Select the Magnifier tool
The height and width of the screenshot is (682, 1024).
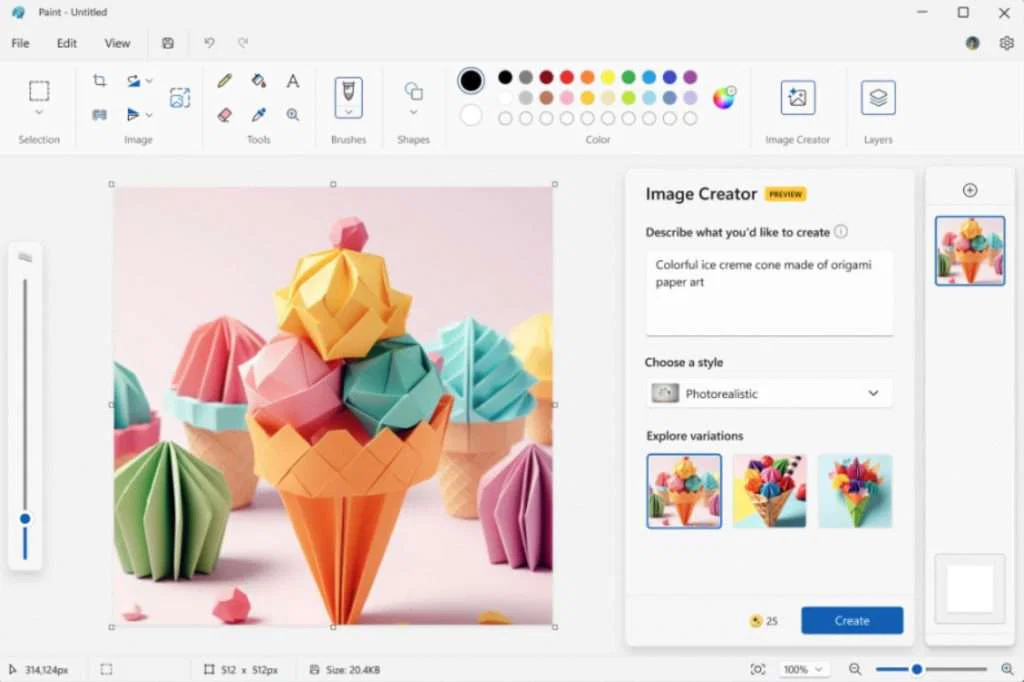pyautogui.click(x=292, y=113)
